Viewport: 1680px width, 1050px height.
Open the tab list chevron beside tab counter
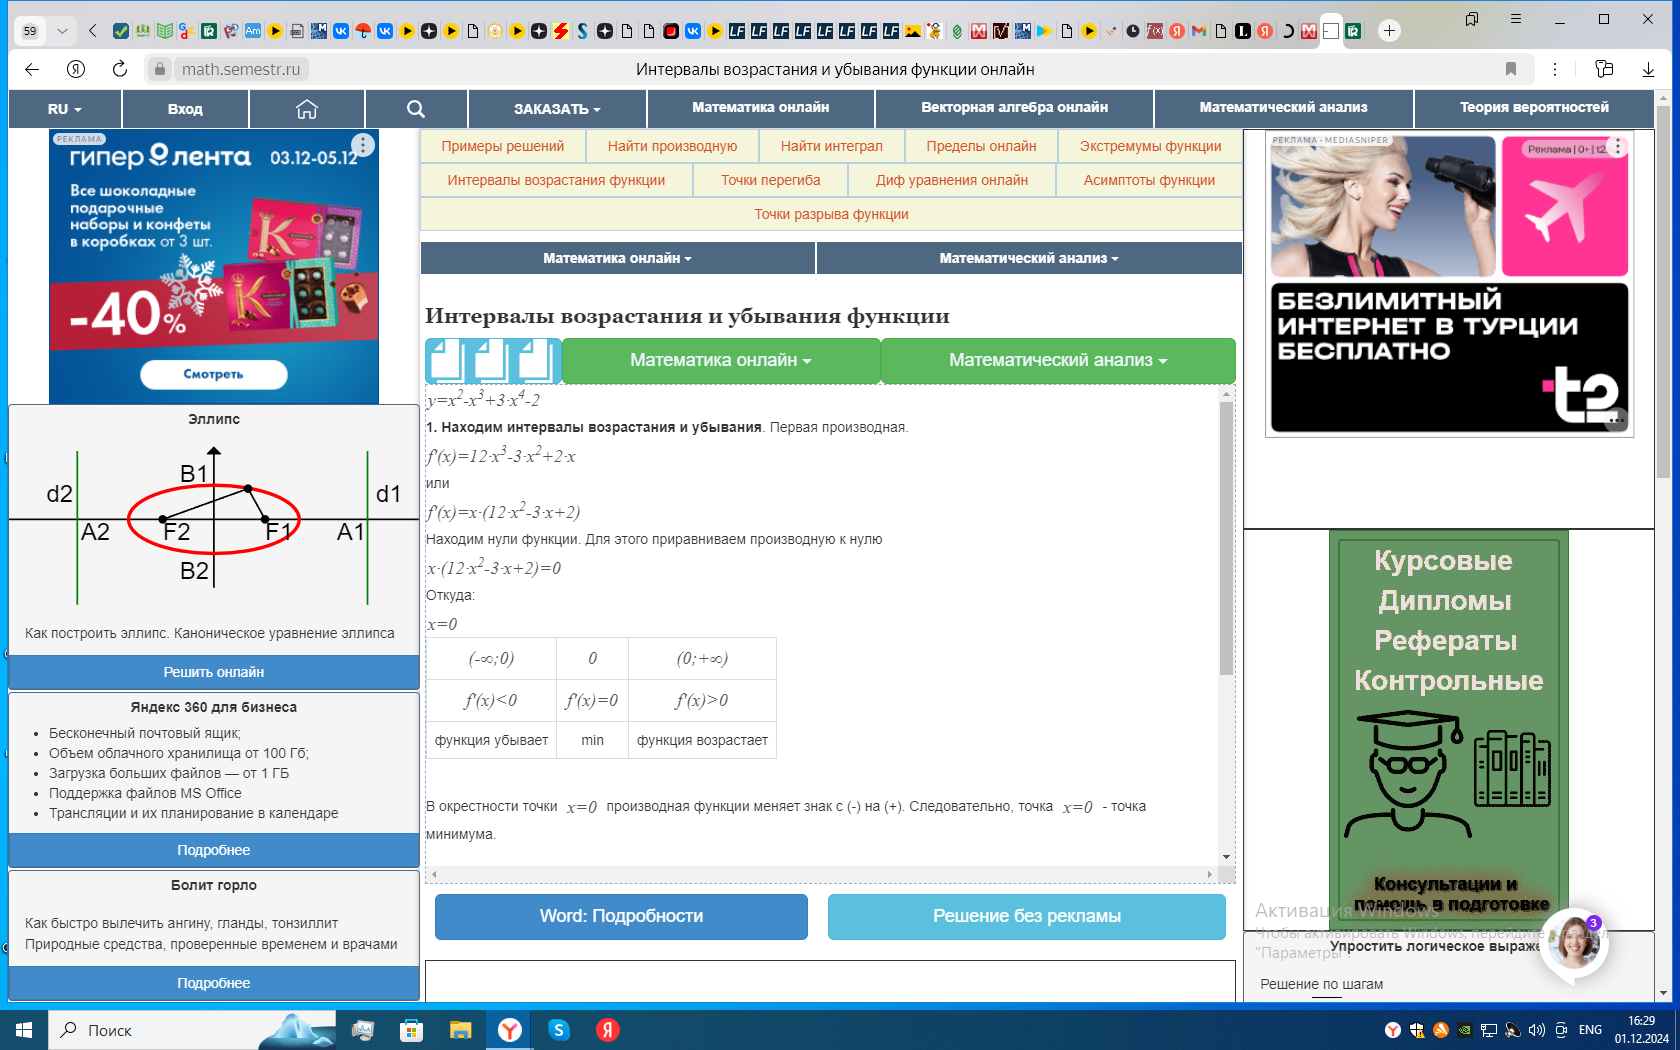(62, 31)
